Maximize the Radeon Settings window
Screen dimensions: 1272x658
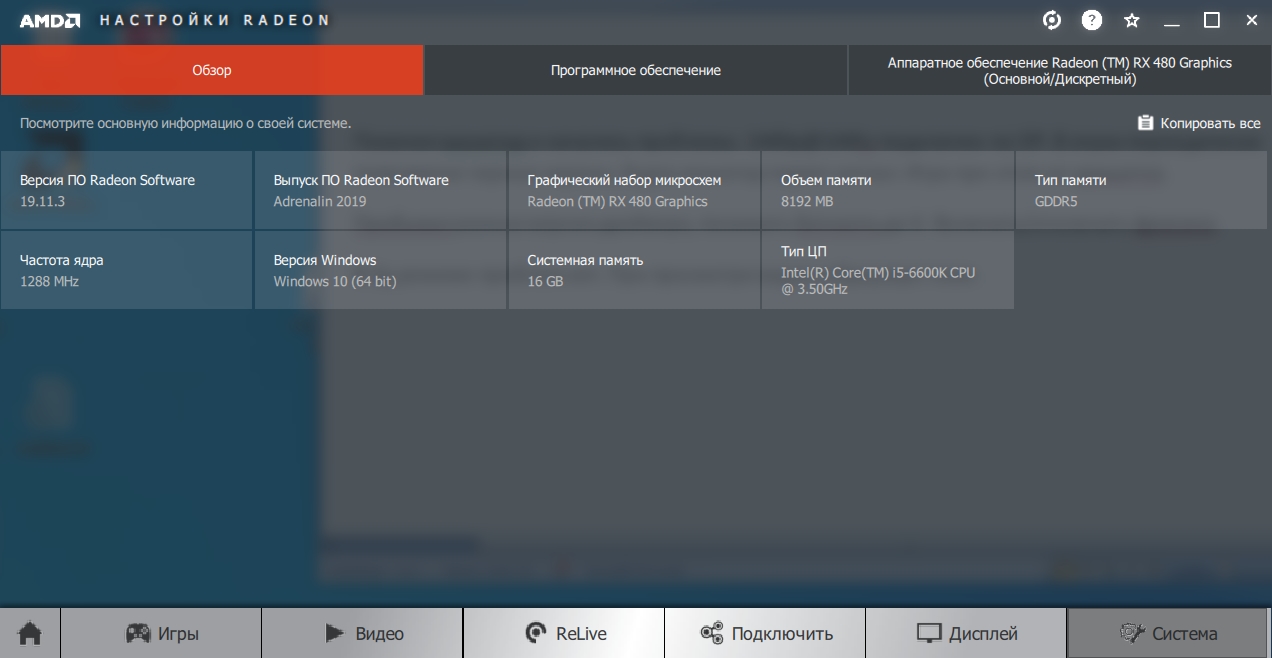click(x=1212, y=20)
